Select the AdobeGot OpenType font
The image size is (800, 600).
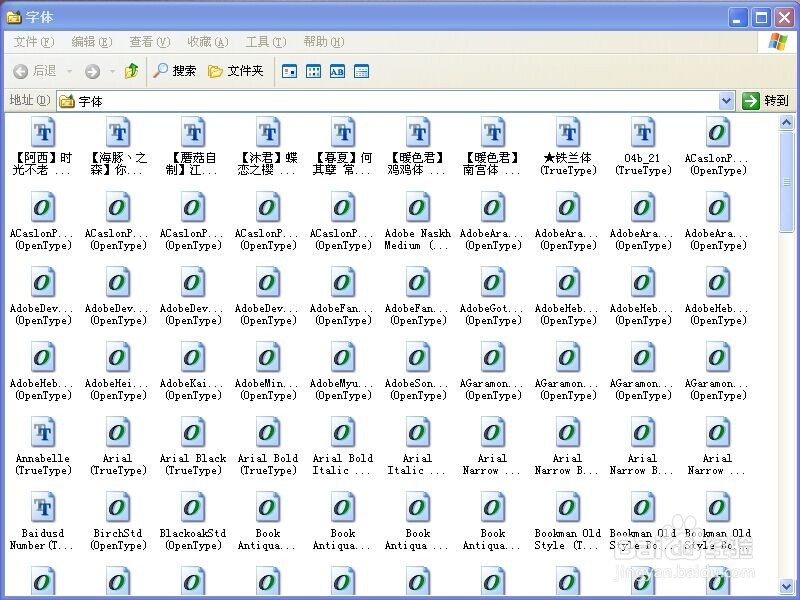[493, 296]
